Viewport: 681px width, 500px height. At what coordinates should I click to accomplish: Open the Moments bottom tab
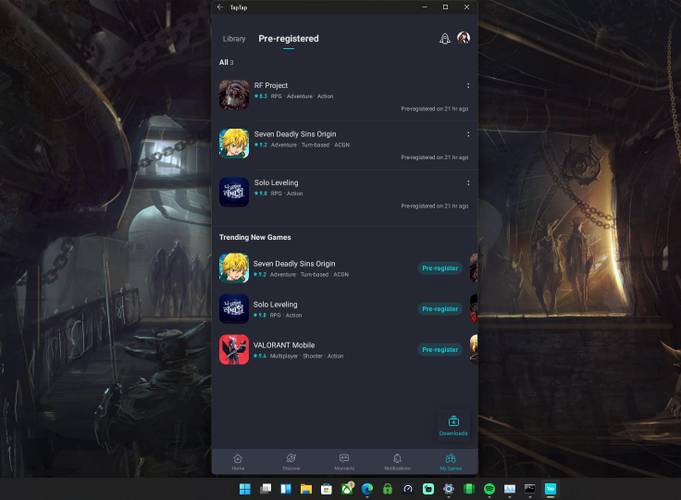(x=344, y=462)
